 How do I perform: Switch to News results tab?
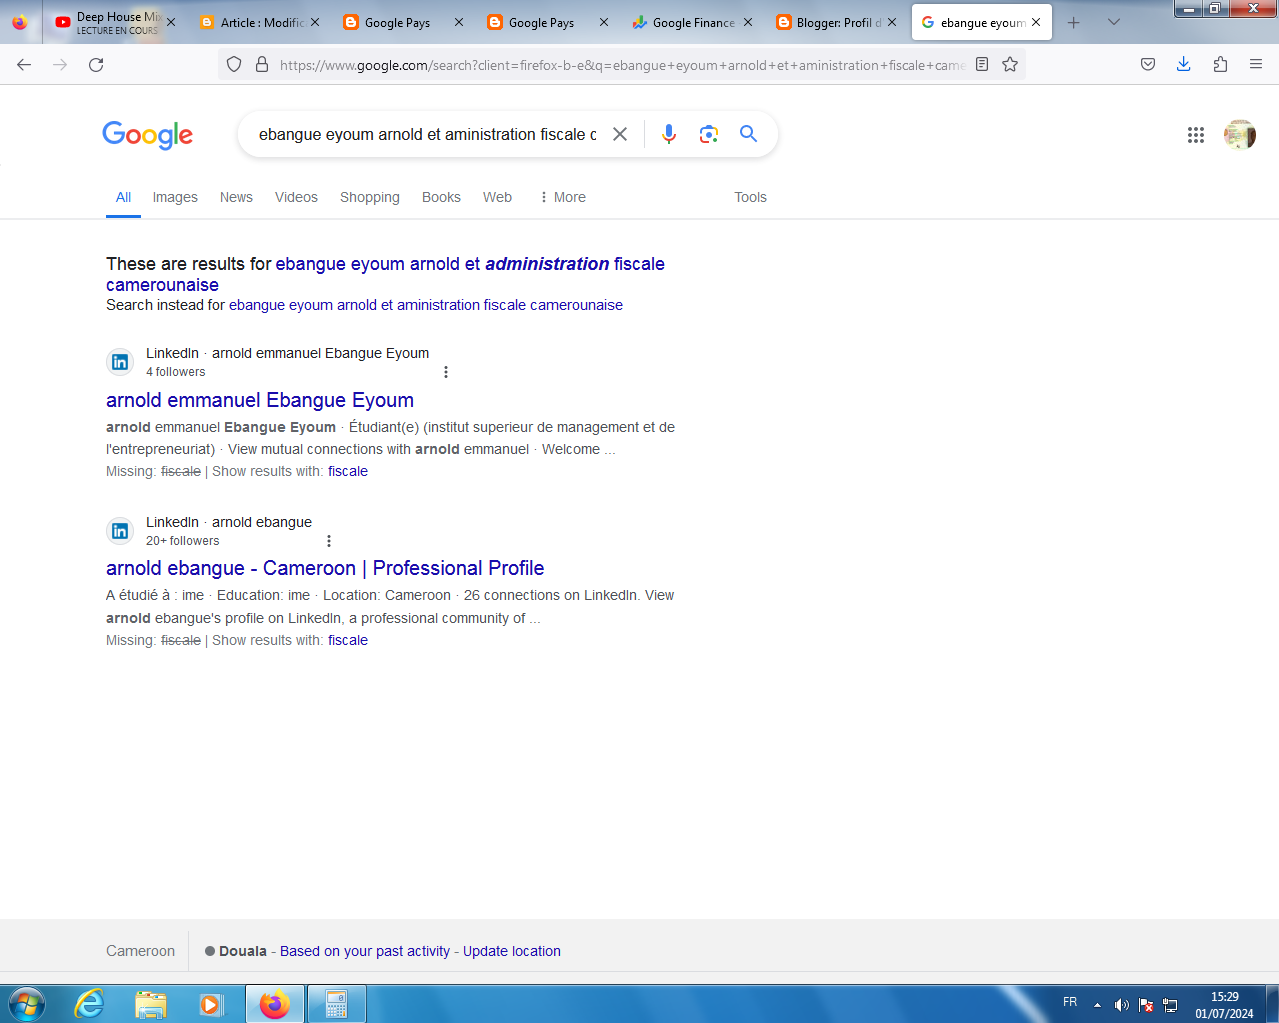[236, 197]
